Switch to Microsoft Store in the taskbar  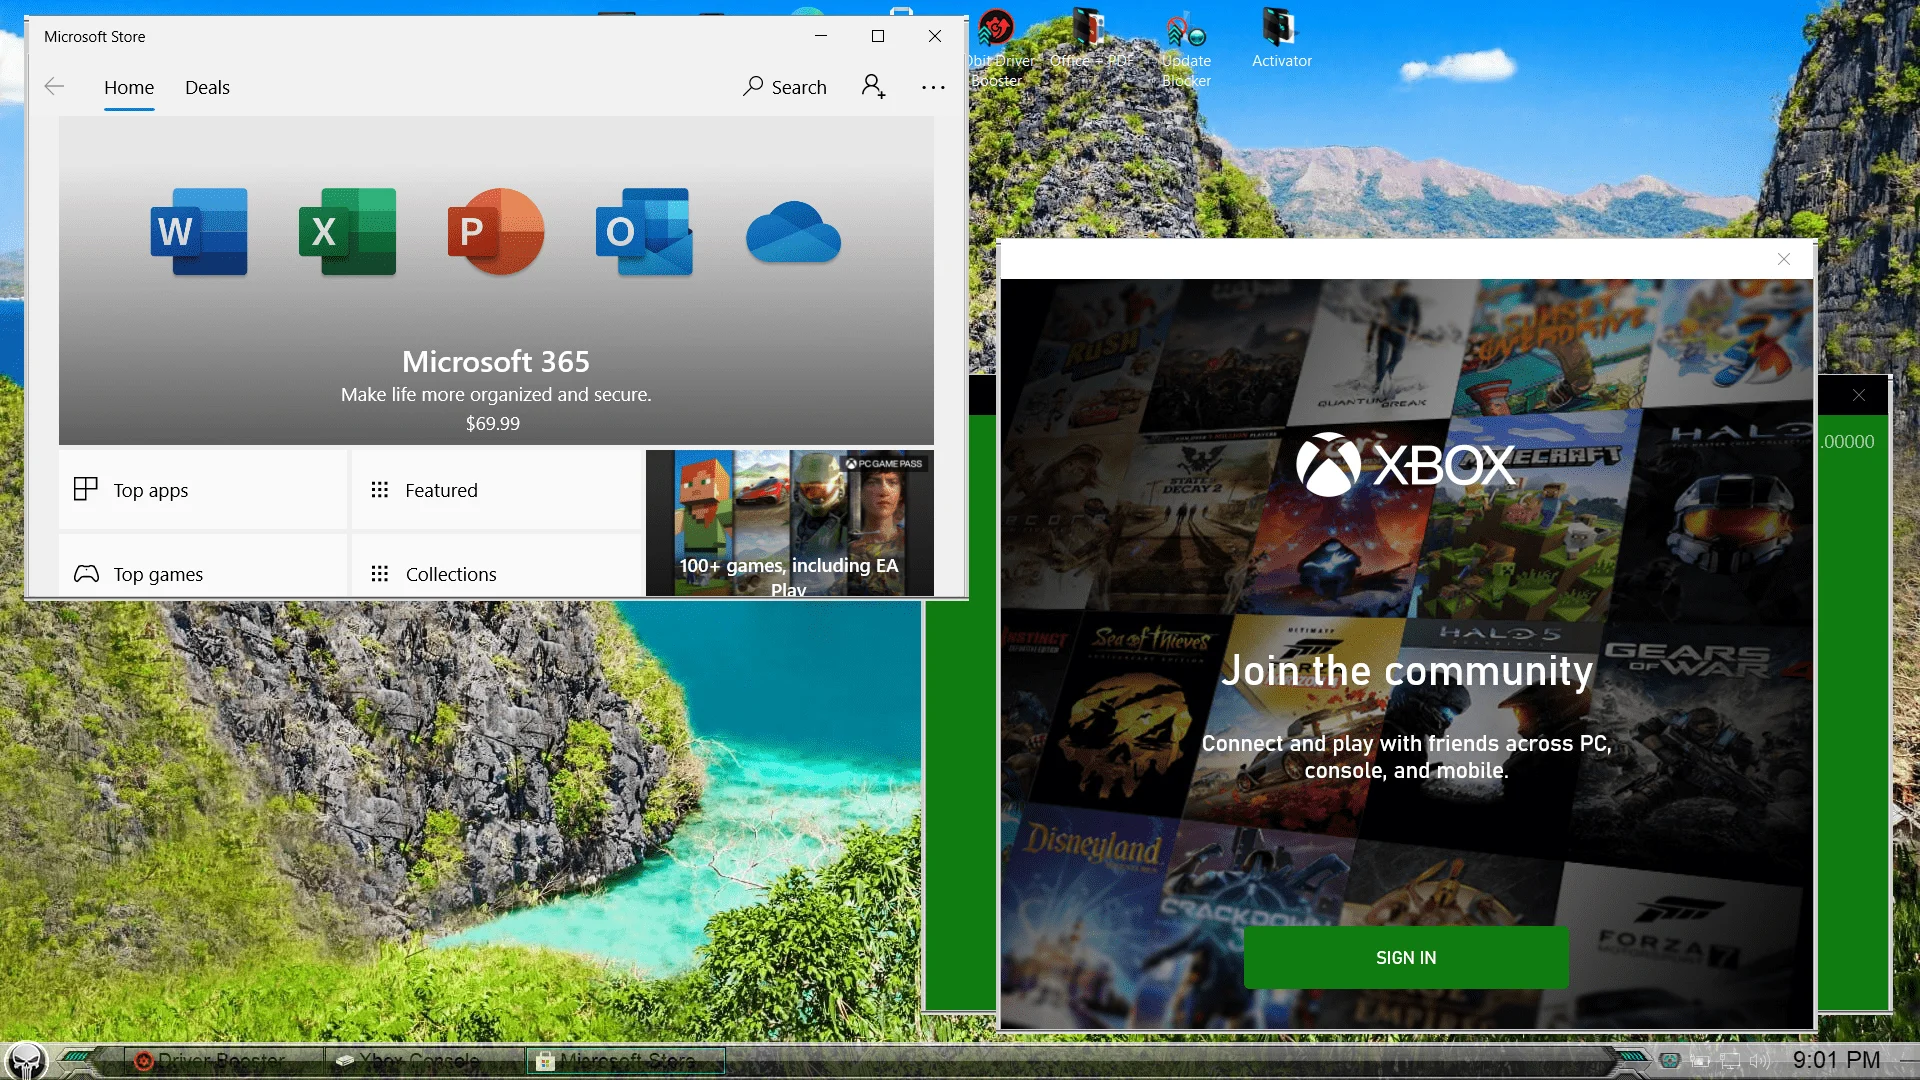click(x=626, y=1060)
